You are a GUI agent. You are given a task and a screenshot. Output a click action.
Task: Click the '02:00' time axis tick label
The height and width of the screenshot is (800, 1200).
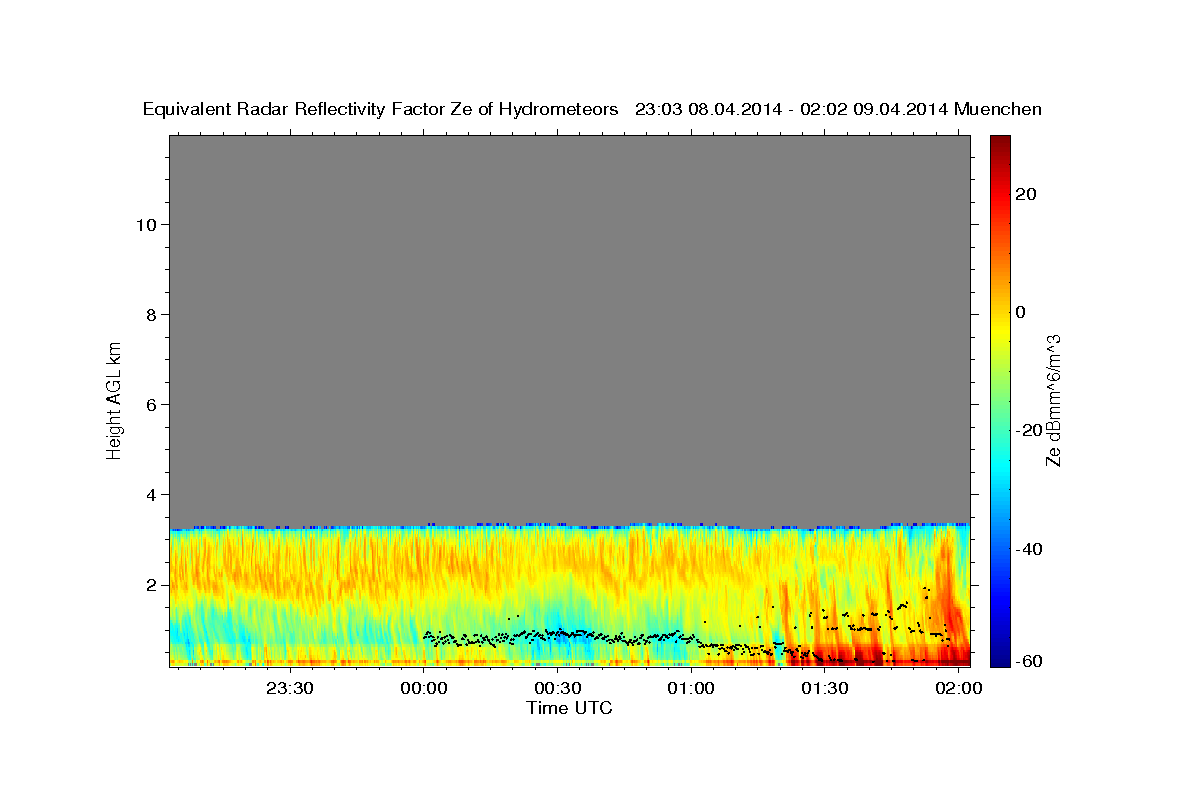click(x=960, y=688)
